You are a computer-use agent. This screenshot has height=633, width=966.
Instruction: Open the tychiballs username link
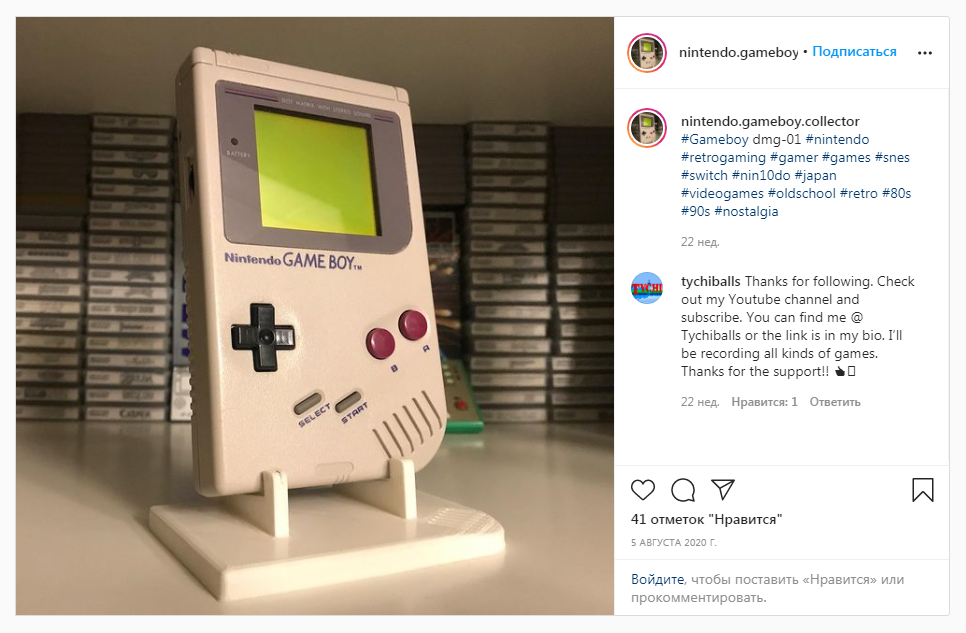point(710,282)
